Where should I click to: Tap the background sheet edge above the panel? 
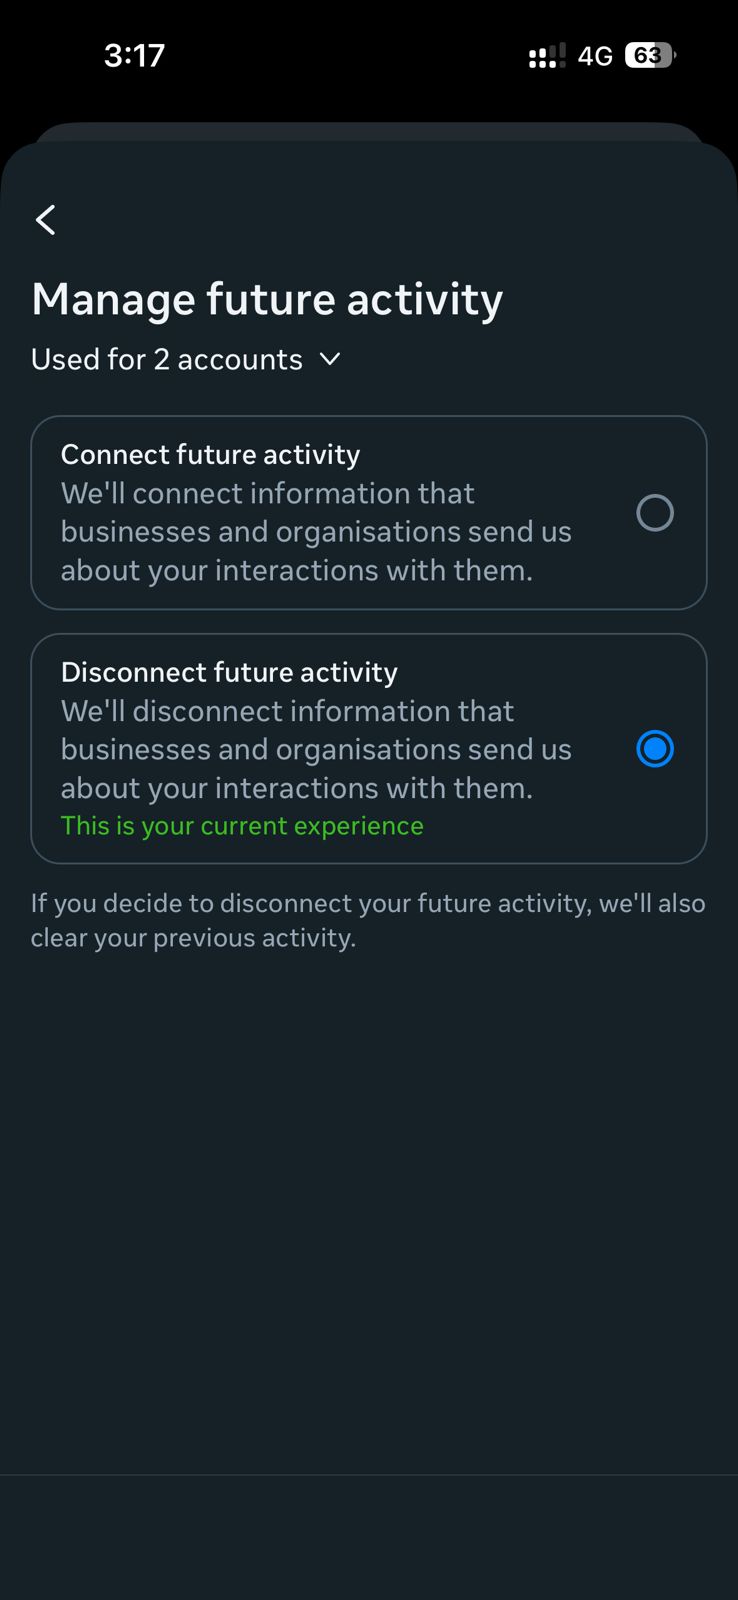tap(369, 131)
